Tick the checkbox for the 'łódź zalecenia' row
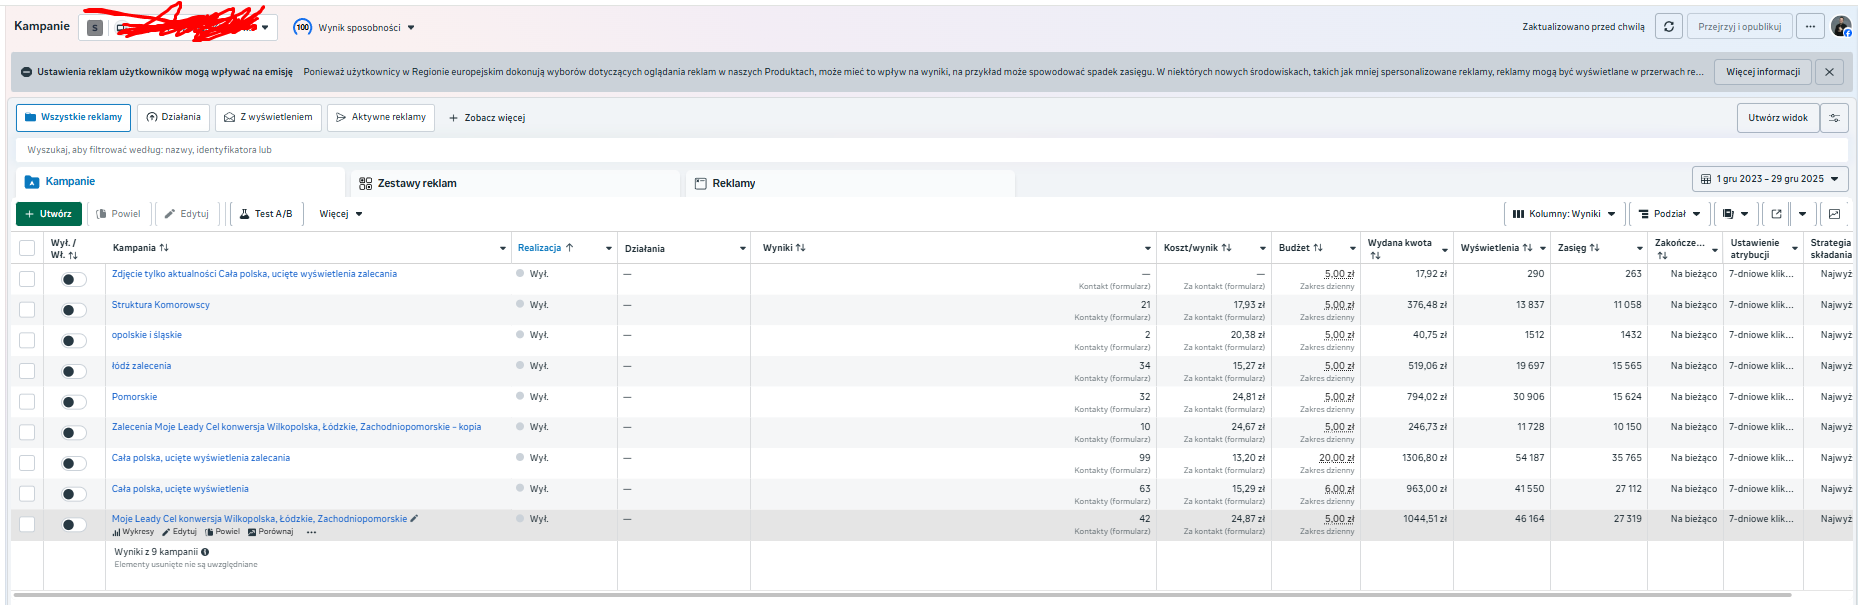 point(27,371)
